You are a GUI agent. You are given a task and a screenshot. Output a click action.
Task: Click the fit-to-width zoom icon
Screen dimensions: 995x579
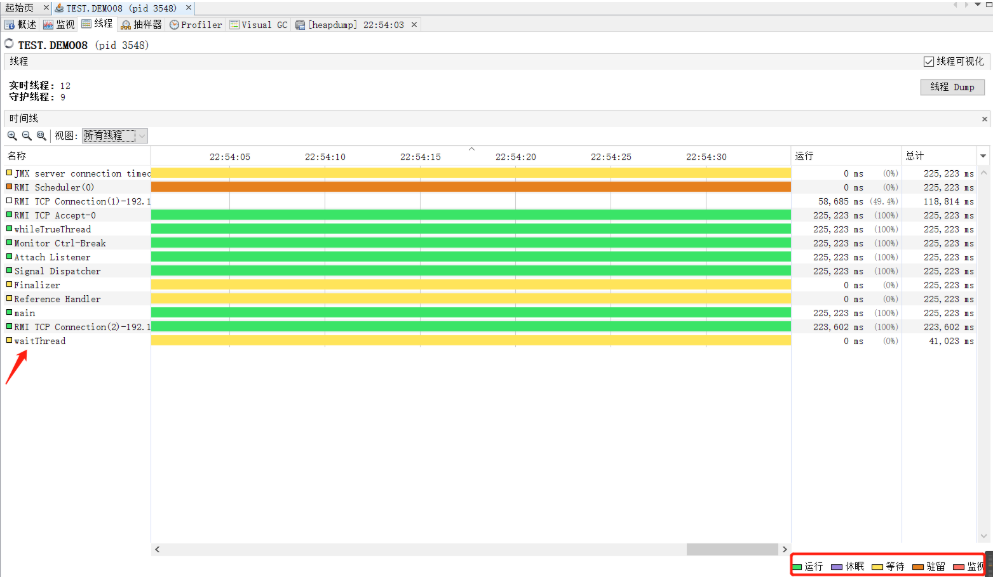pyautogui.click(x=41, y=136)
